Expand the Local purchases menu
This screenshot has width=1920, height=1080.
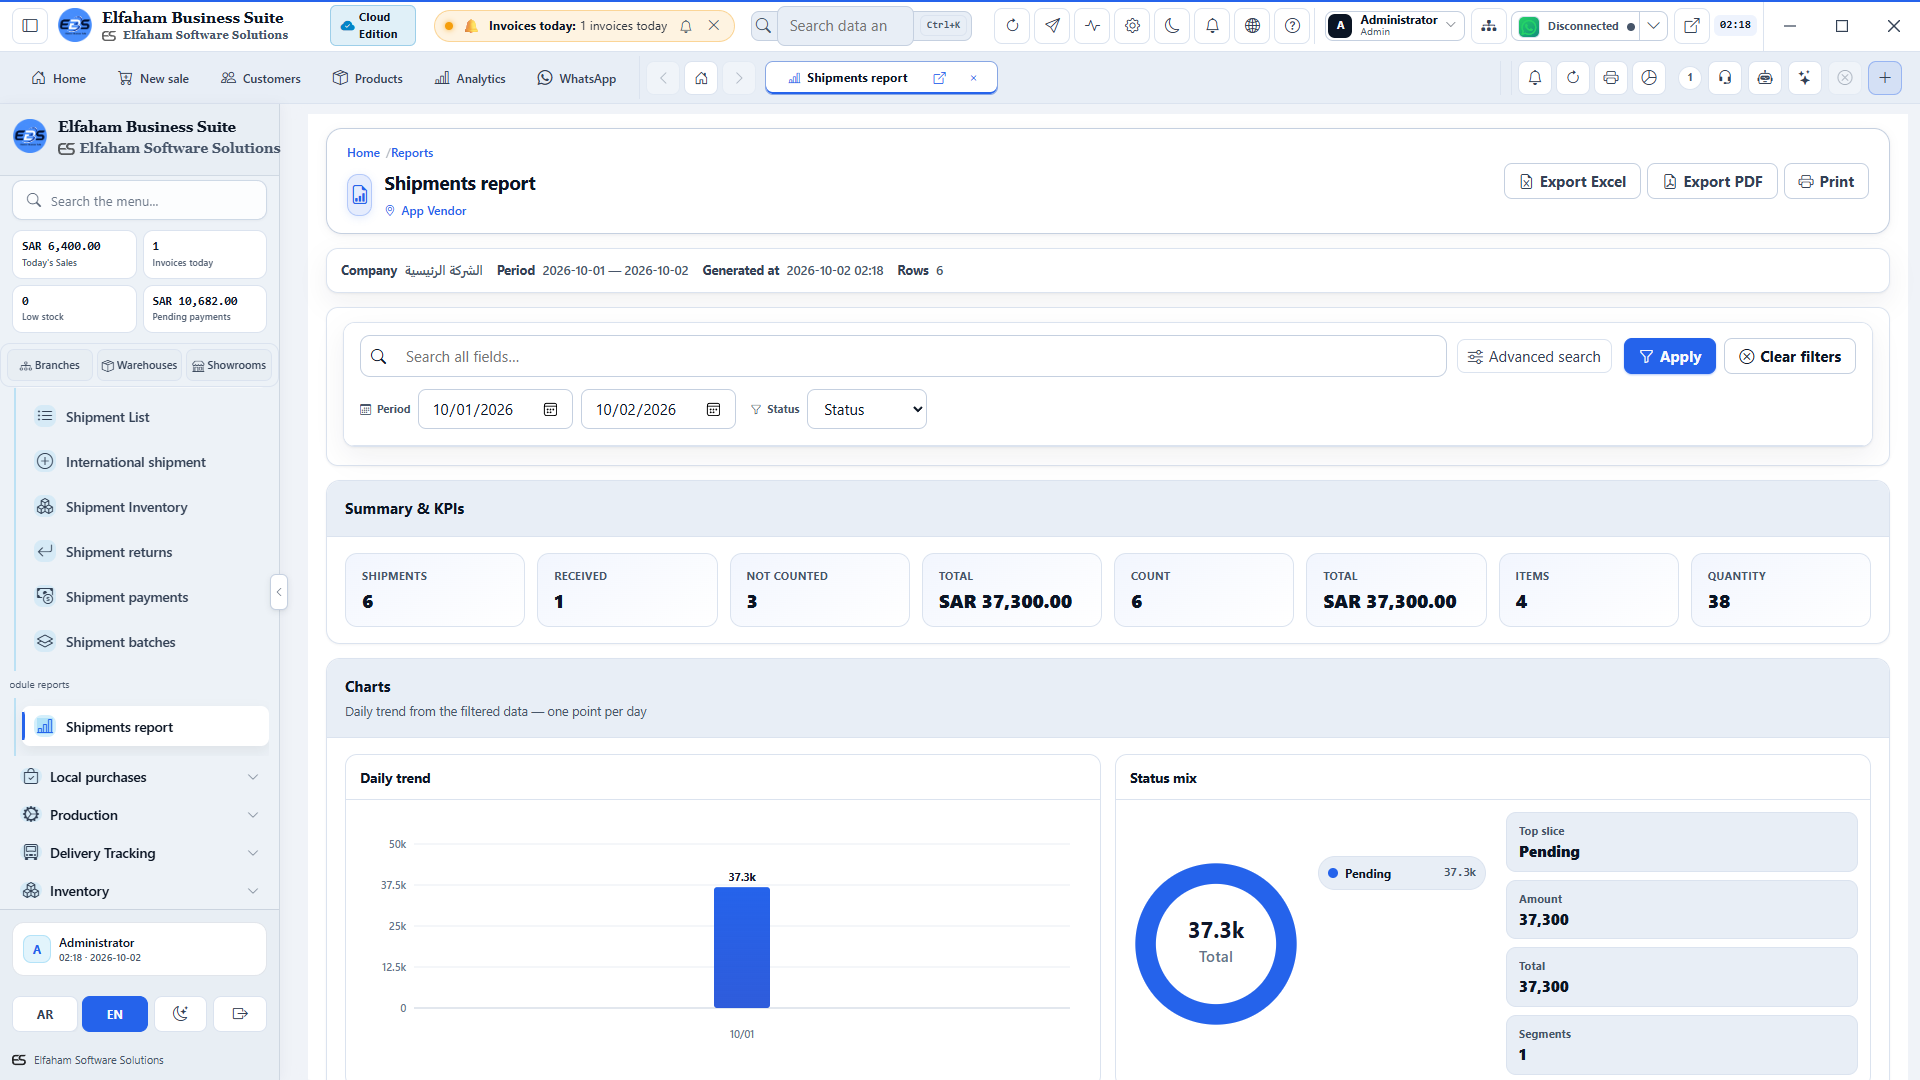coord(140,777)
